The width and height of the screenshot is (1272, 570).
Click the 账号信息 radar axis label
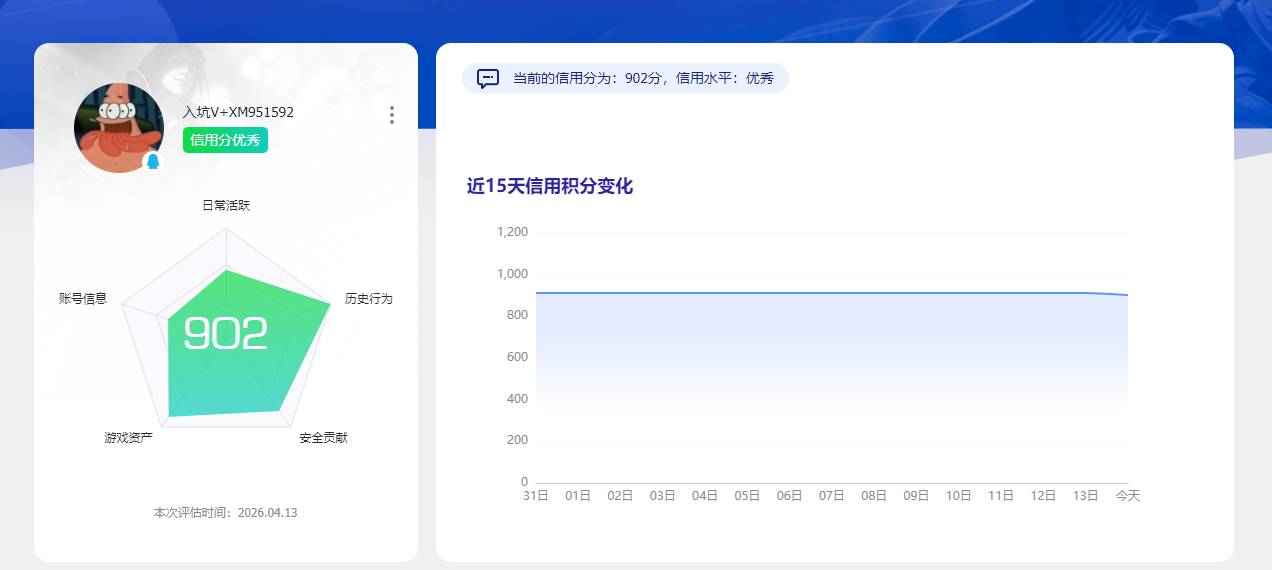click(x=83, y=299)
